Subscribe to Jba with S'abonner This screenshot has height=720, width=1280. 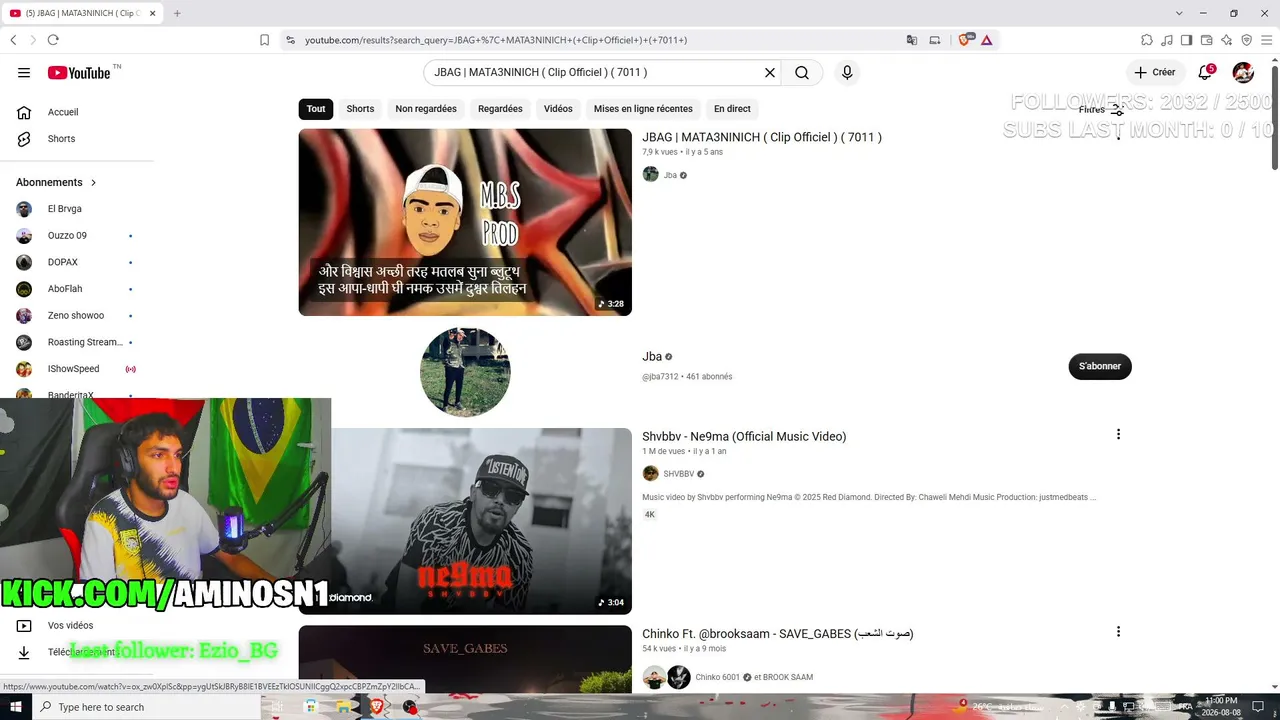[1100, 366]
